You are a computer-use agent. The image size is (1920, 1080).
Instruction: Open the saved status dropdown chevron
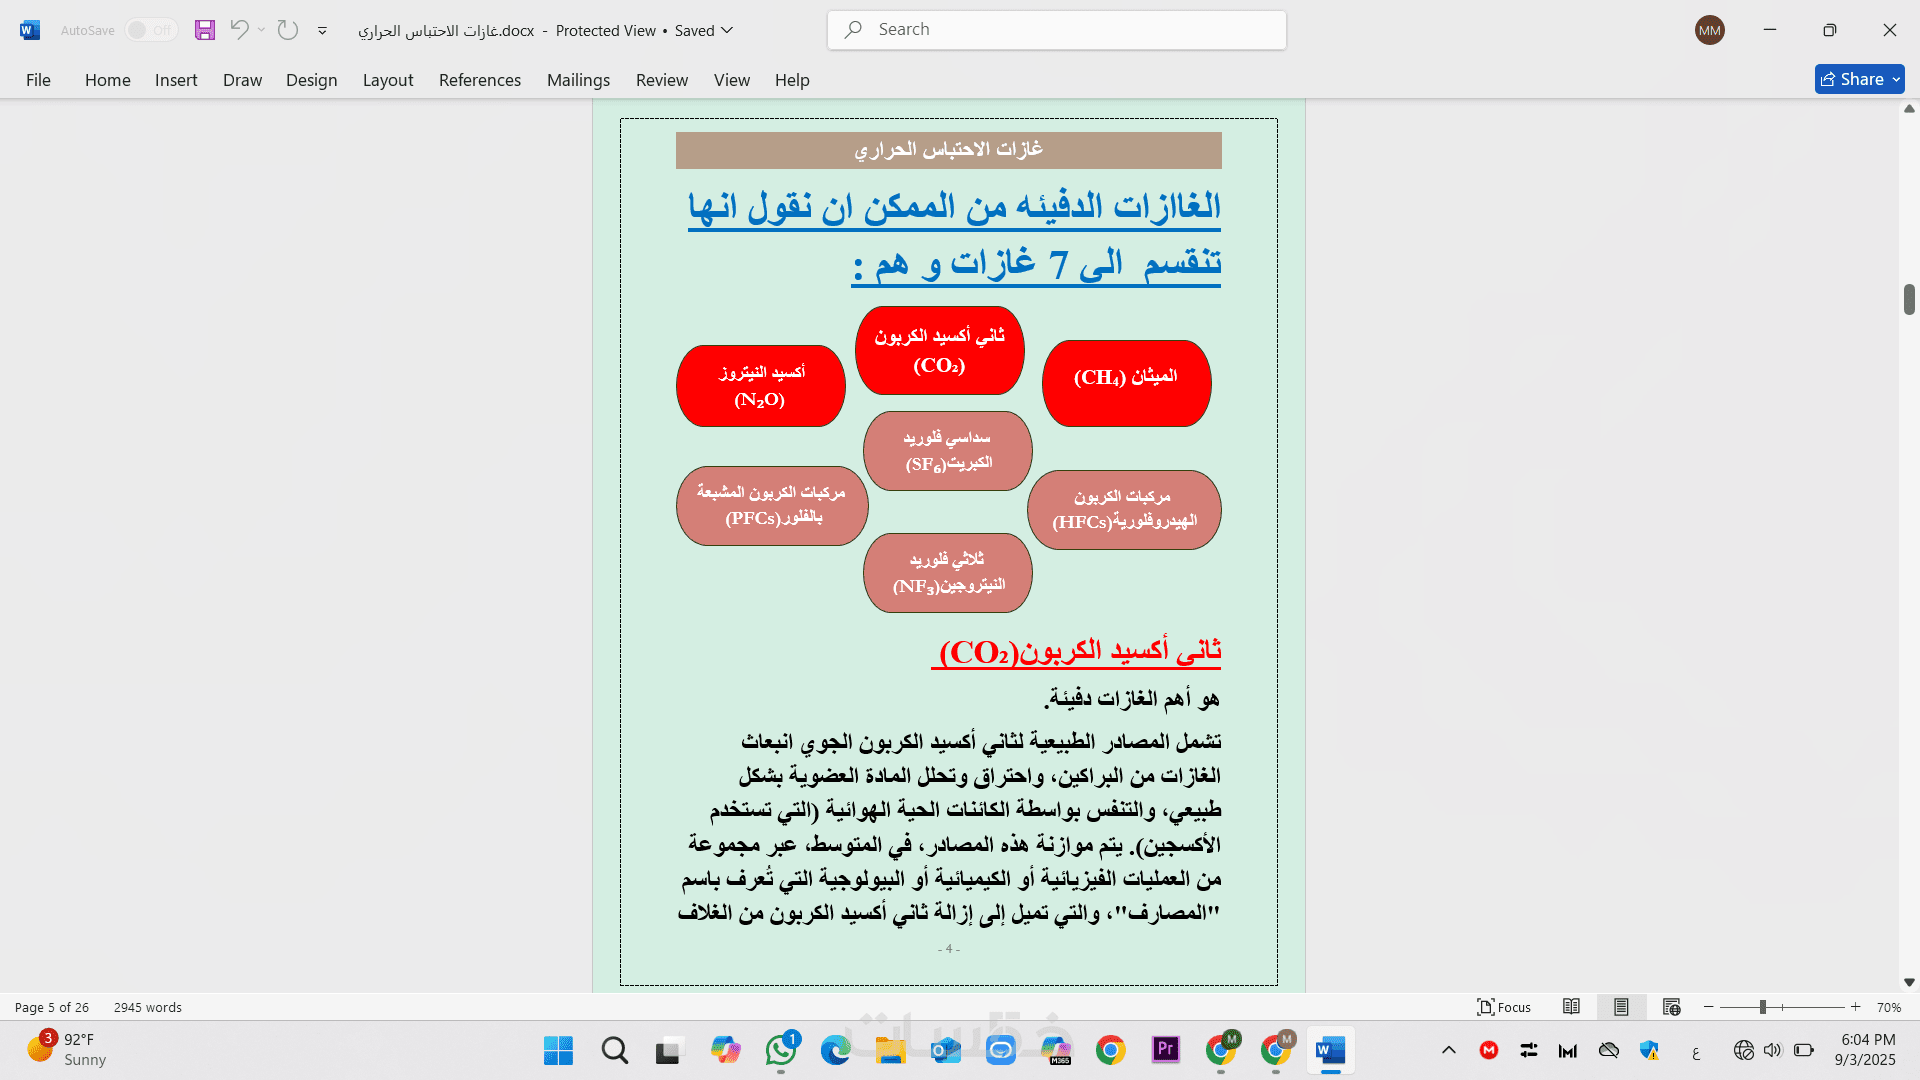point(727,30)
